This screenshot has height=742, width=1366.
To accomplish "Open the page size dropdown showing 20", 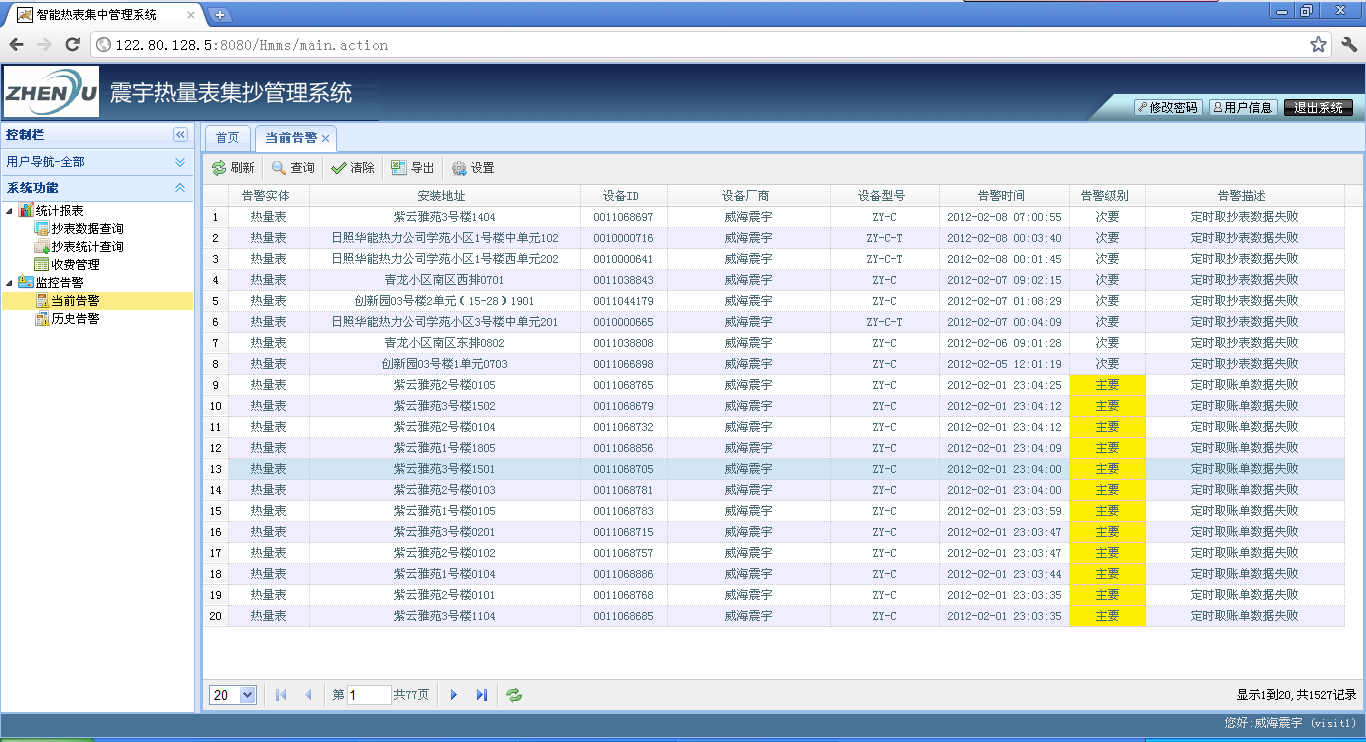I will [233, 695].
